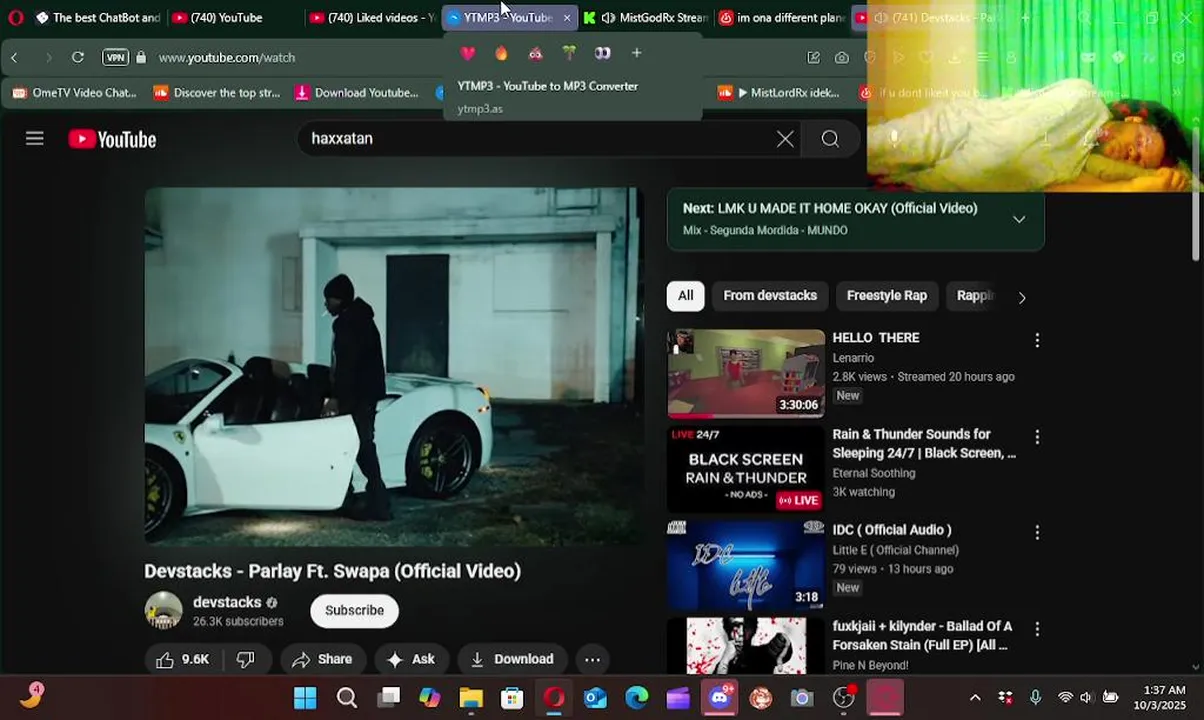The width and height of the screenshot is (1204, 720).
Task: Click the www.youtube.com/watch address bar
Action: point(227,57)
